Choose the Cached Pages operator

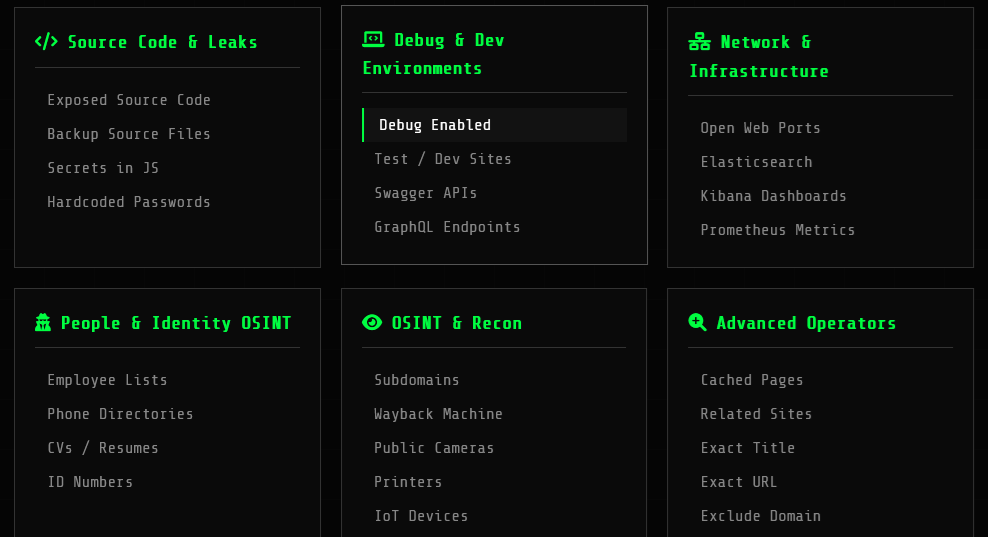[752, 380]
